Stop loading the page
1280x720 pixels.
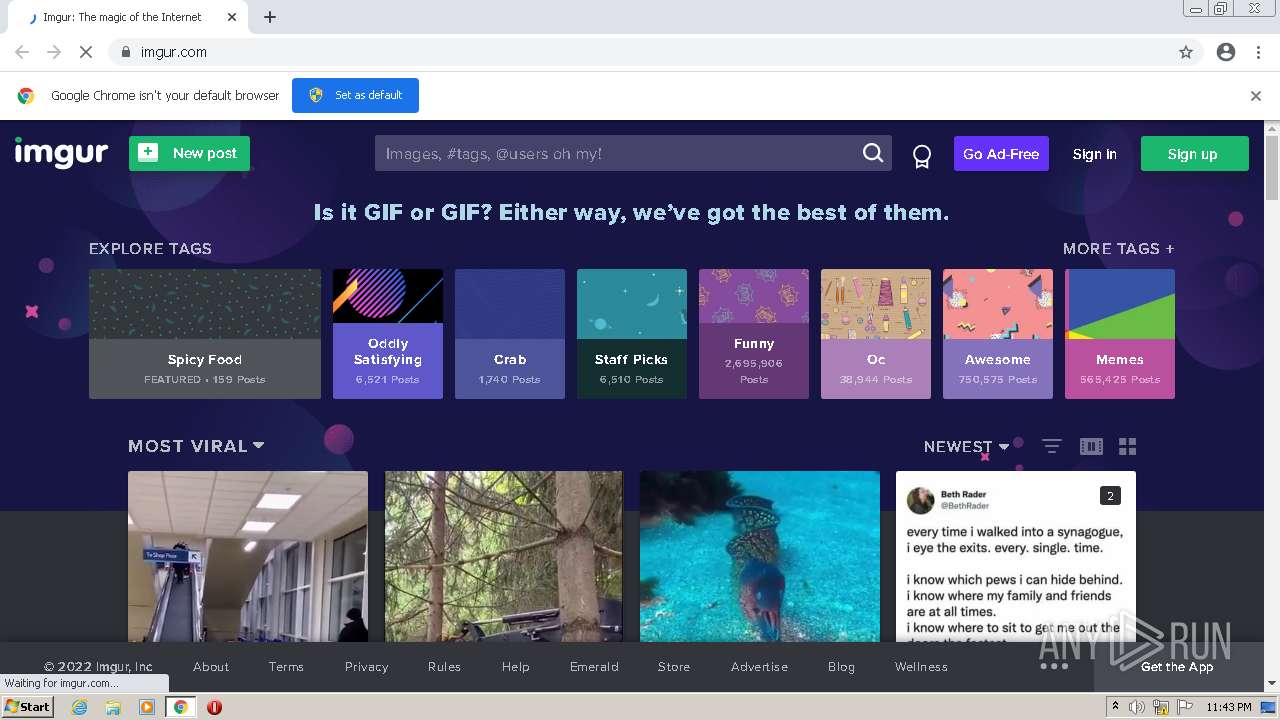(x=85, y=52)
